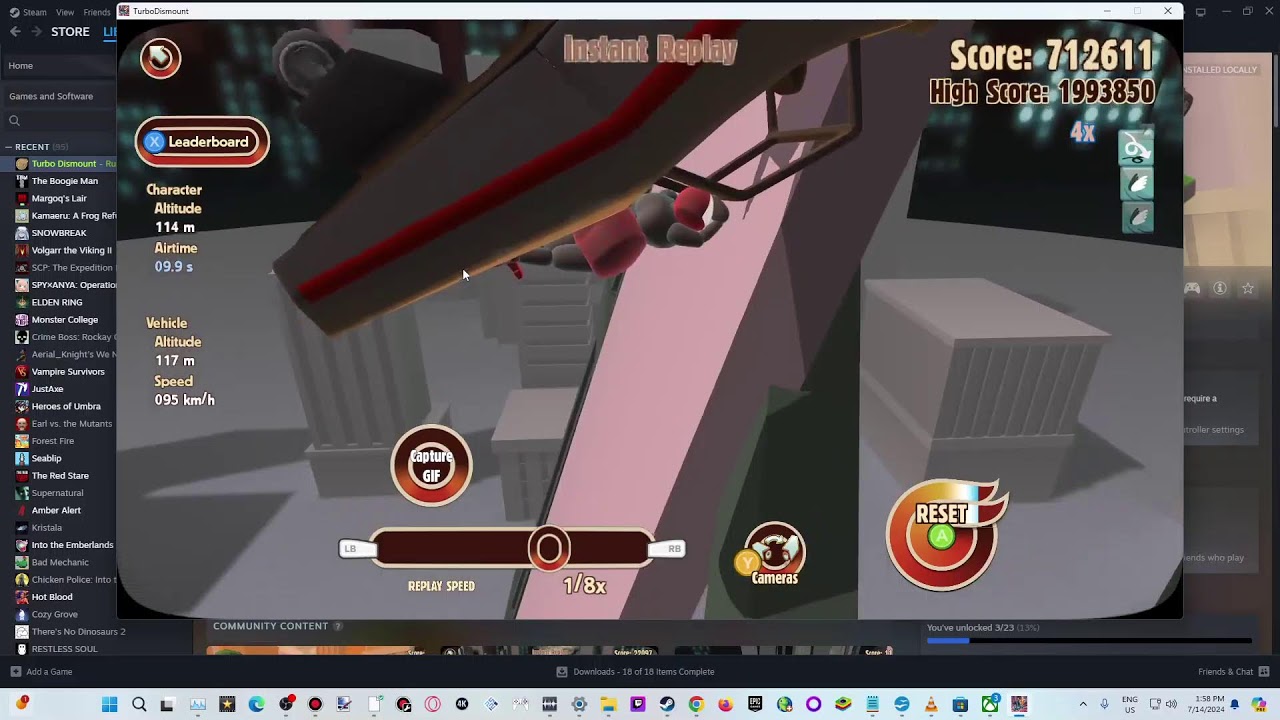This screenshot has width=1280, height=720.
Task: Click the achievements unlocked progress bar
Action: point(1089,641)
